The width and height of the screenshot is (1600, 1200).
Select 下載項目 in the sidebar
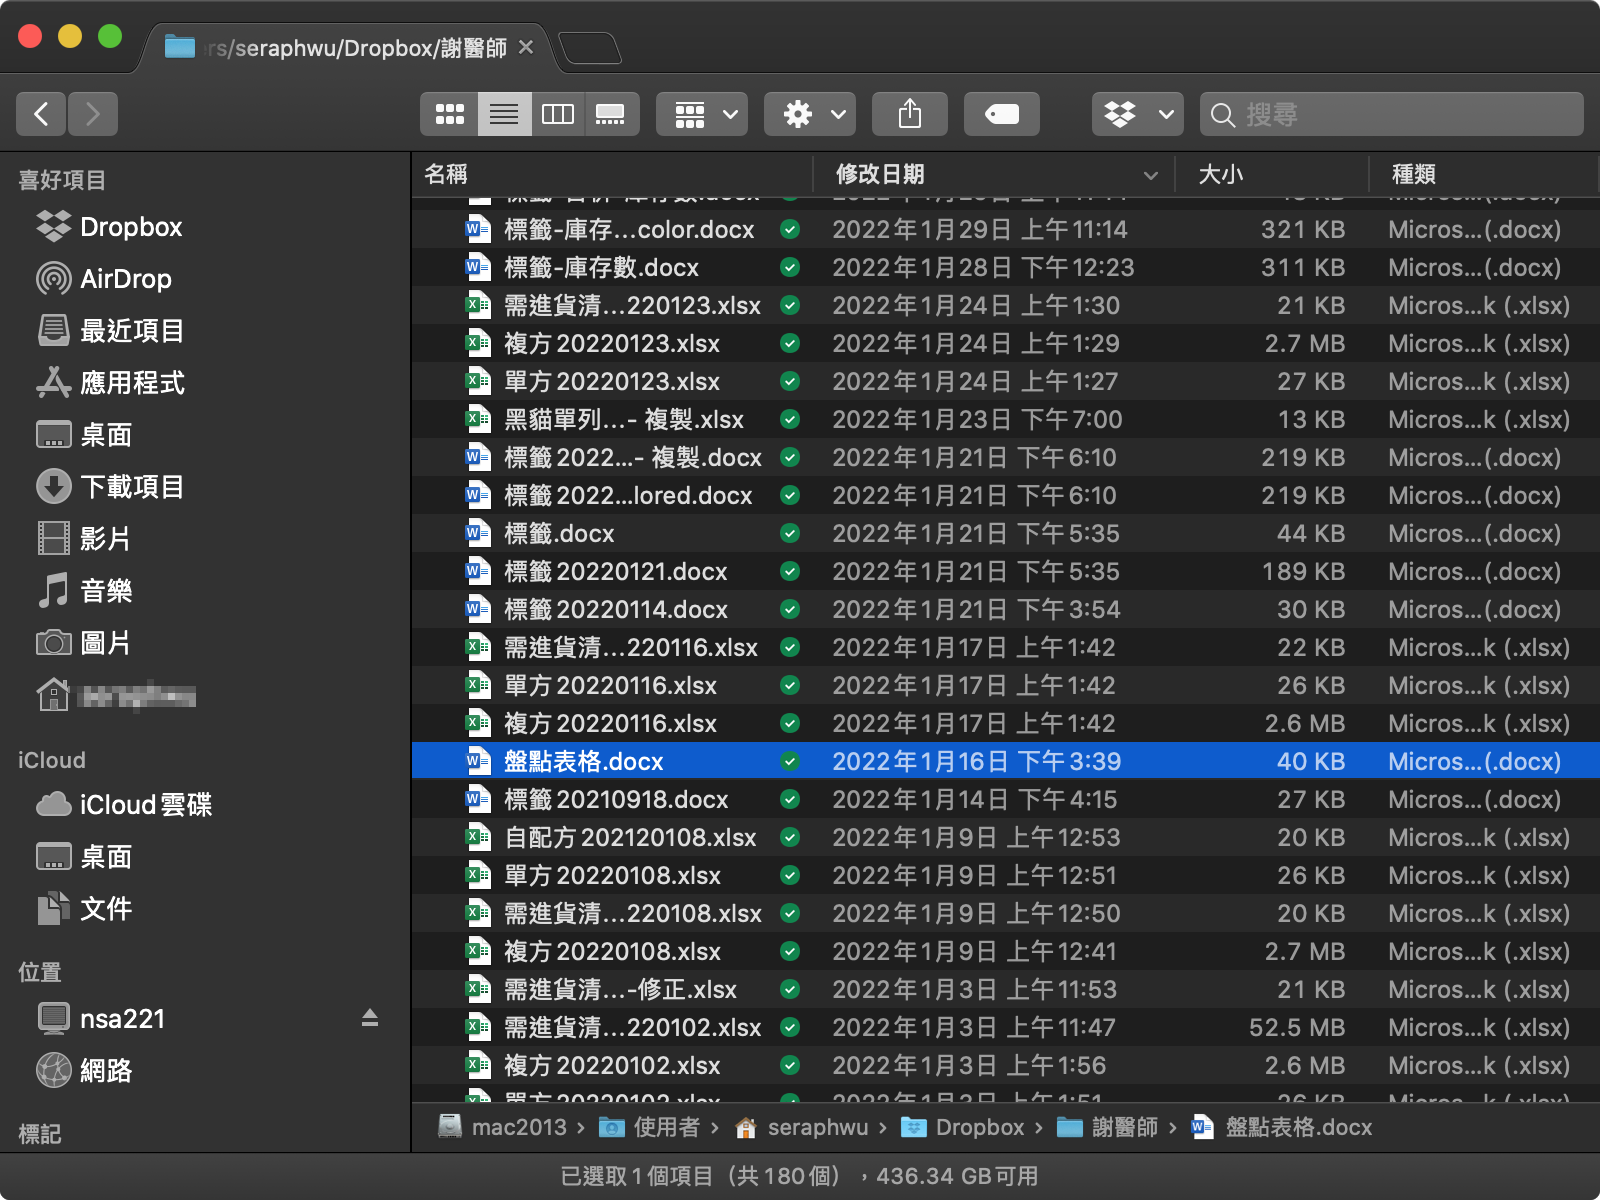coord(131,487)
